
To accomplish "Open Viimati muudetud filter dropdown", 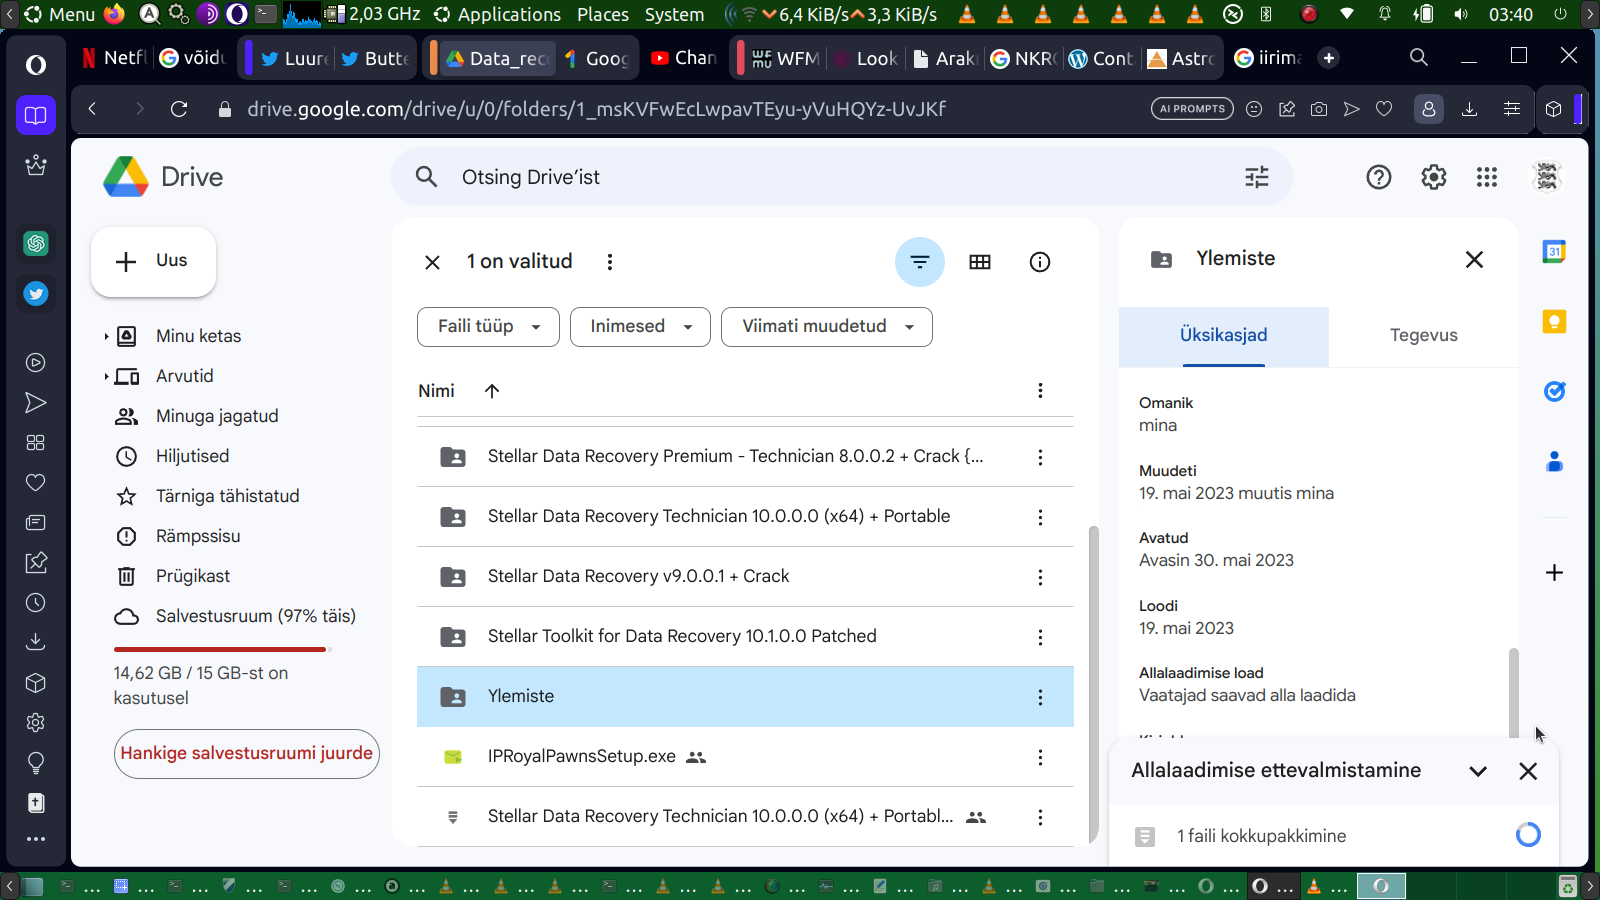I will [x=827, y=327].
